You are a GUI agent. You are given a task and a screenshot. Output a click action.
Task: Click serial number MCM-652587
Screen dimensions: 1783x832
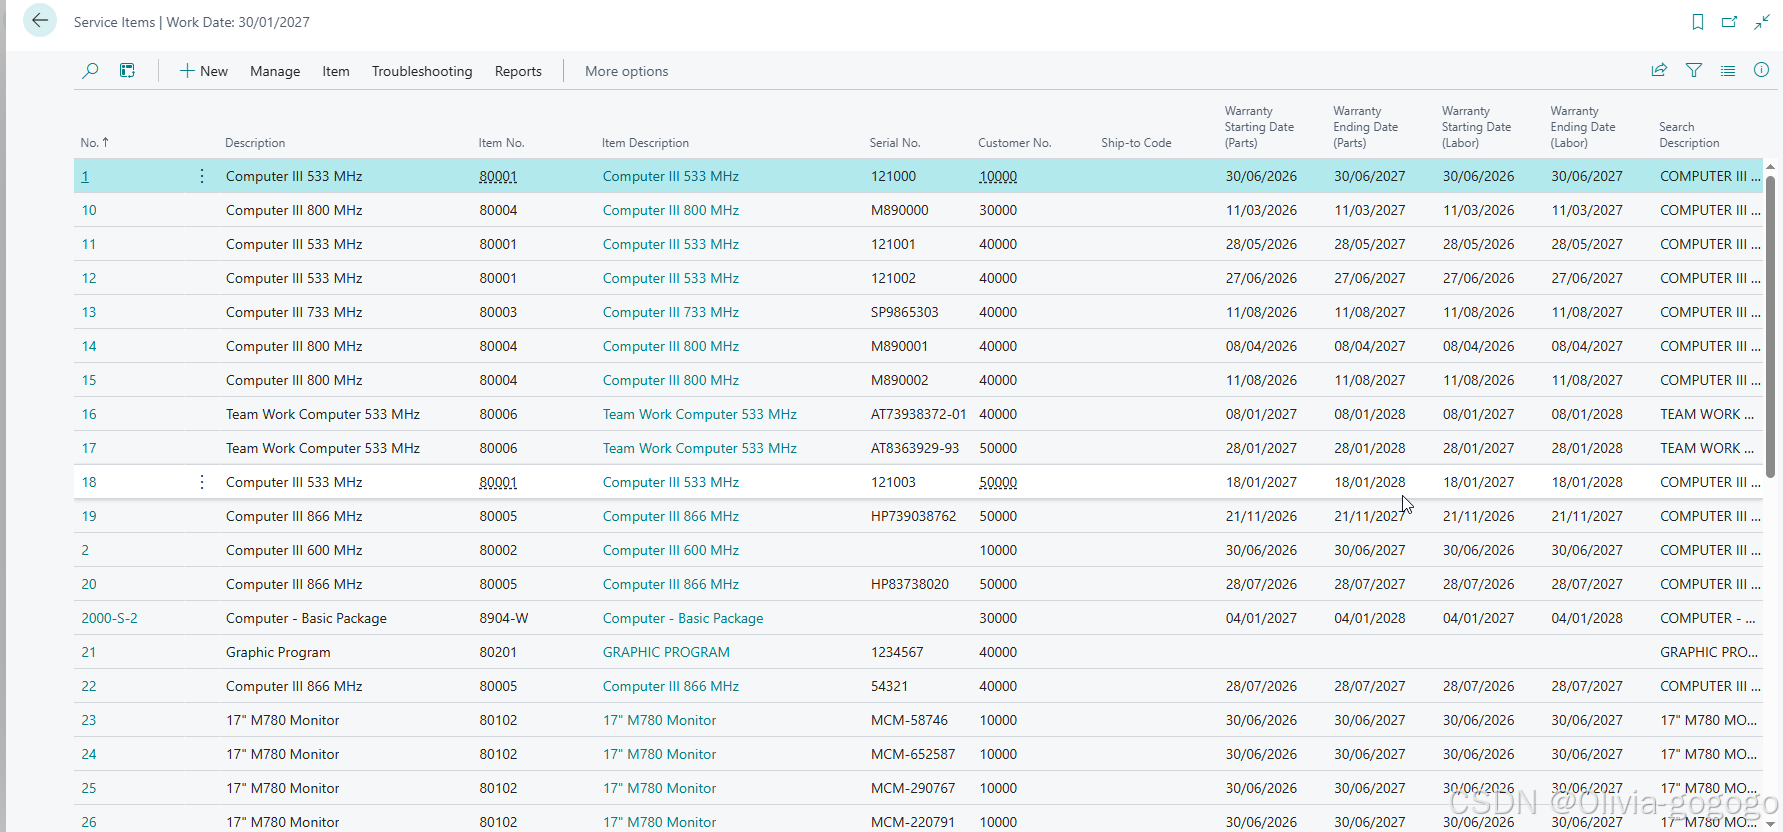tap(913, 754)
